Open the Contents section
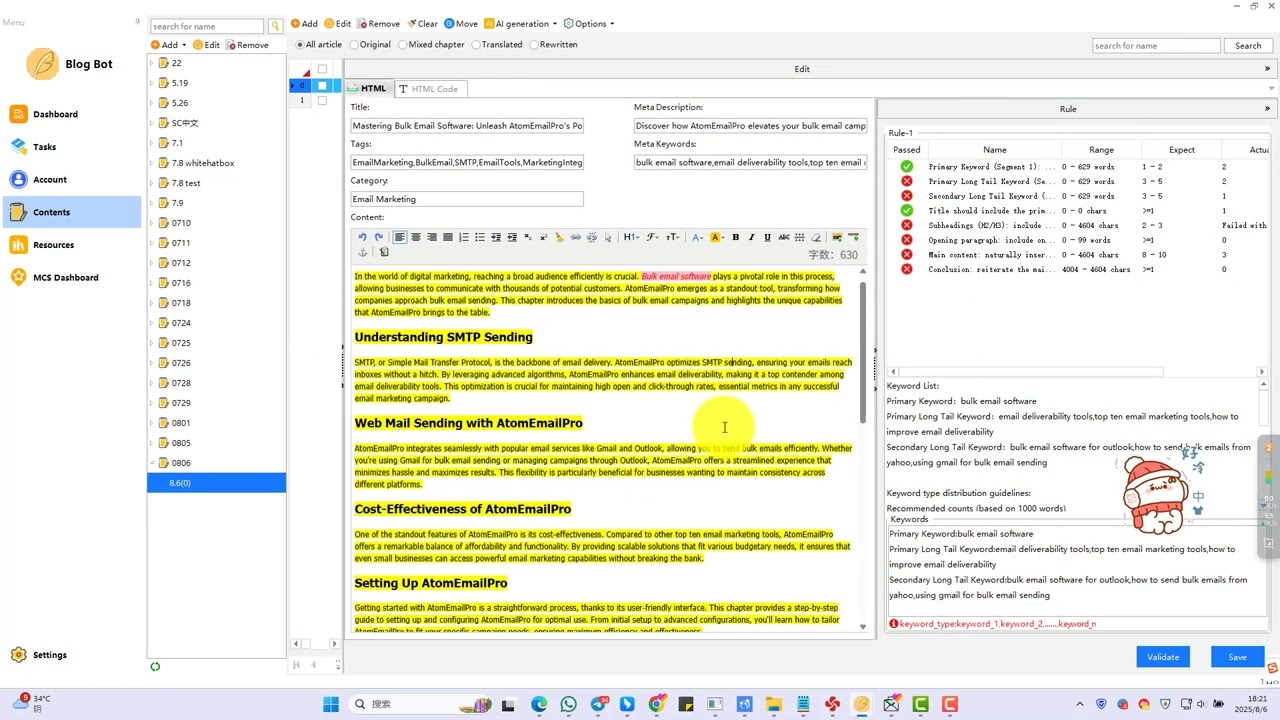 [x=72, y=212]
